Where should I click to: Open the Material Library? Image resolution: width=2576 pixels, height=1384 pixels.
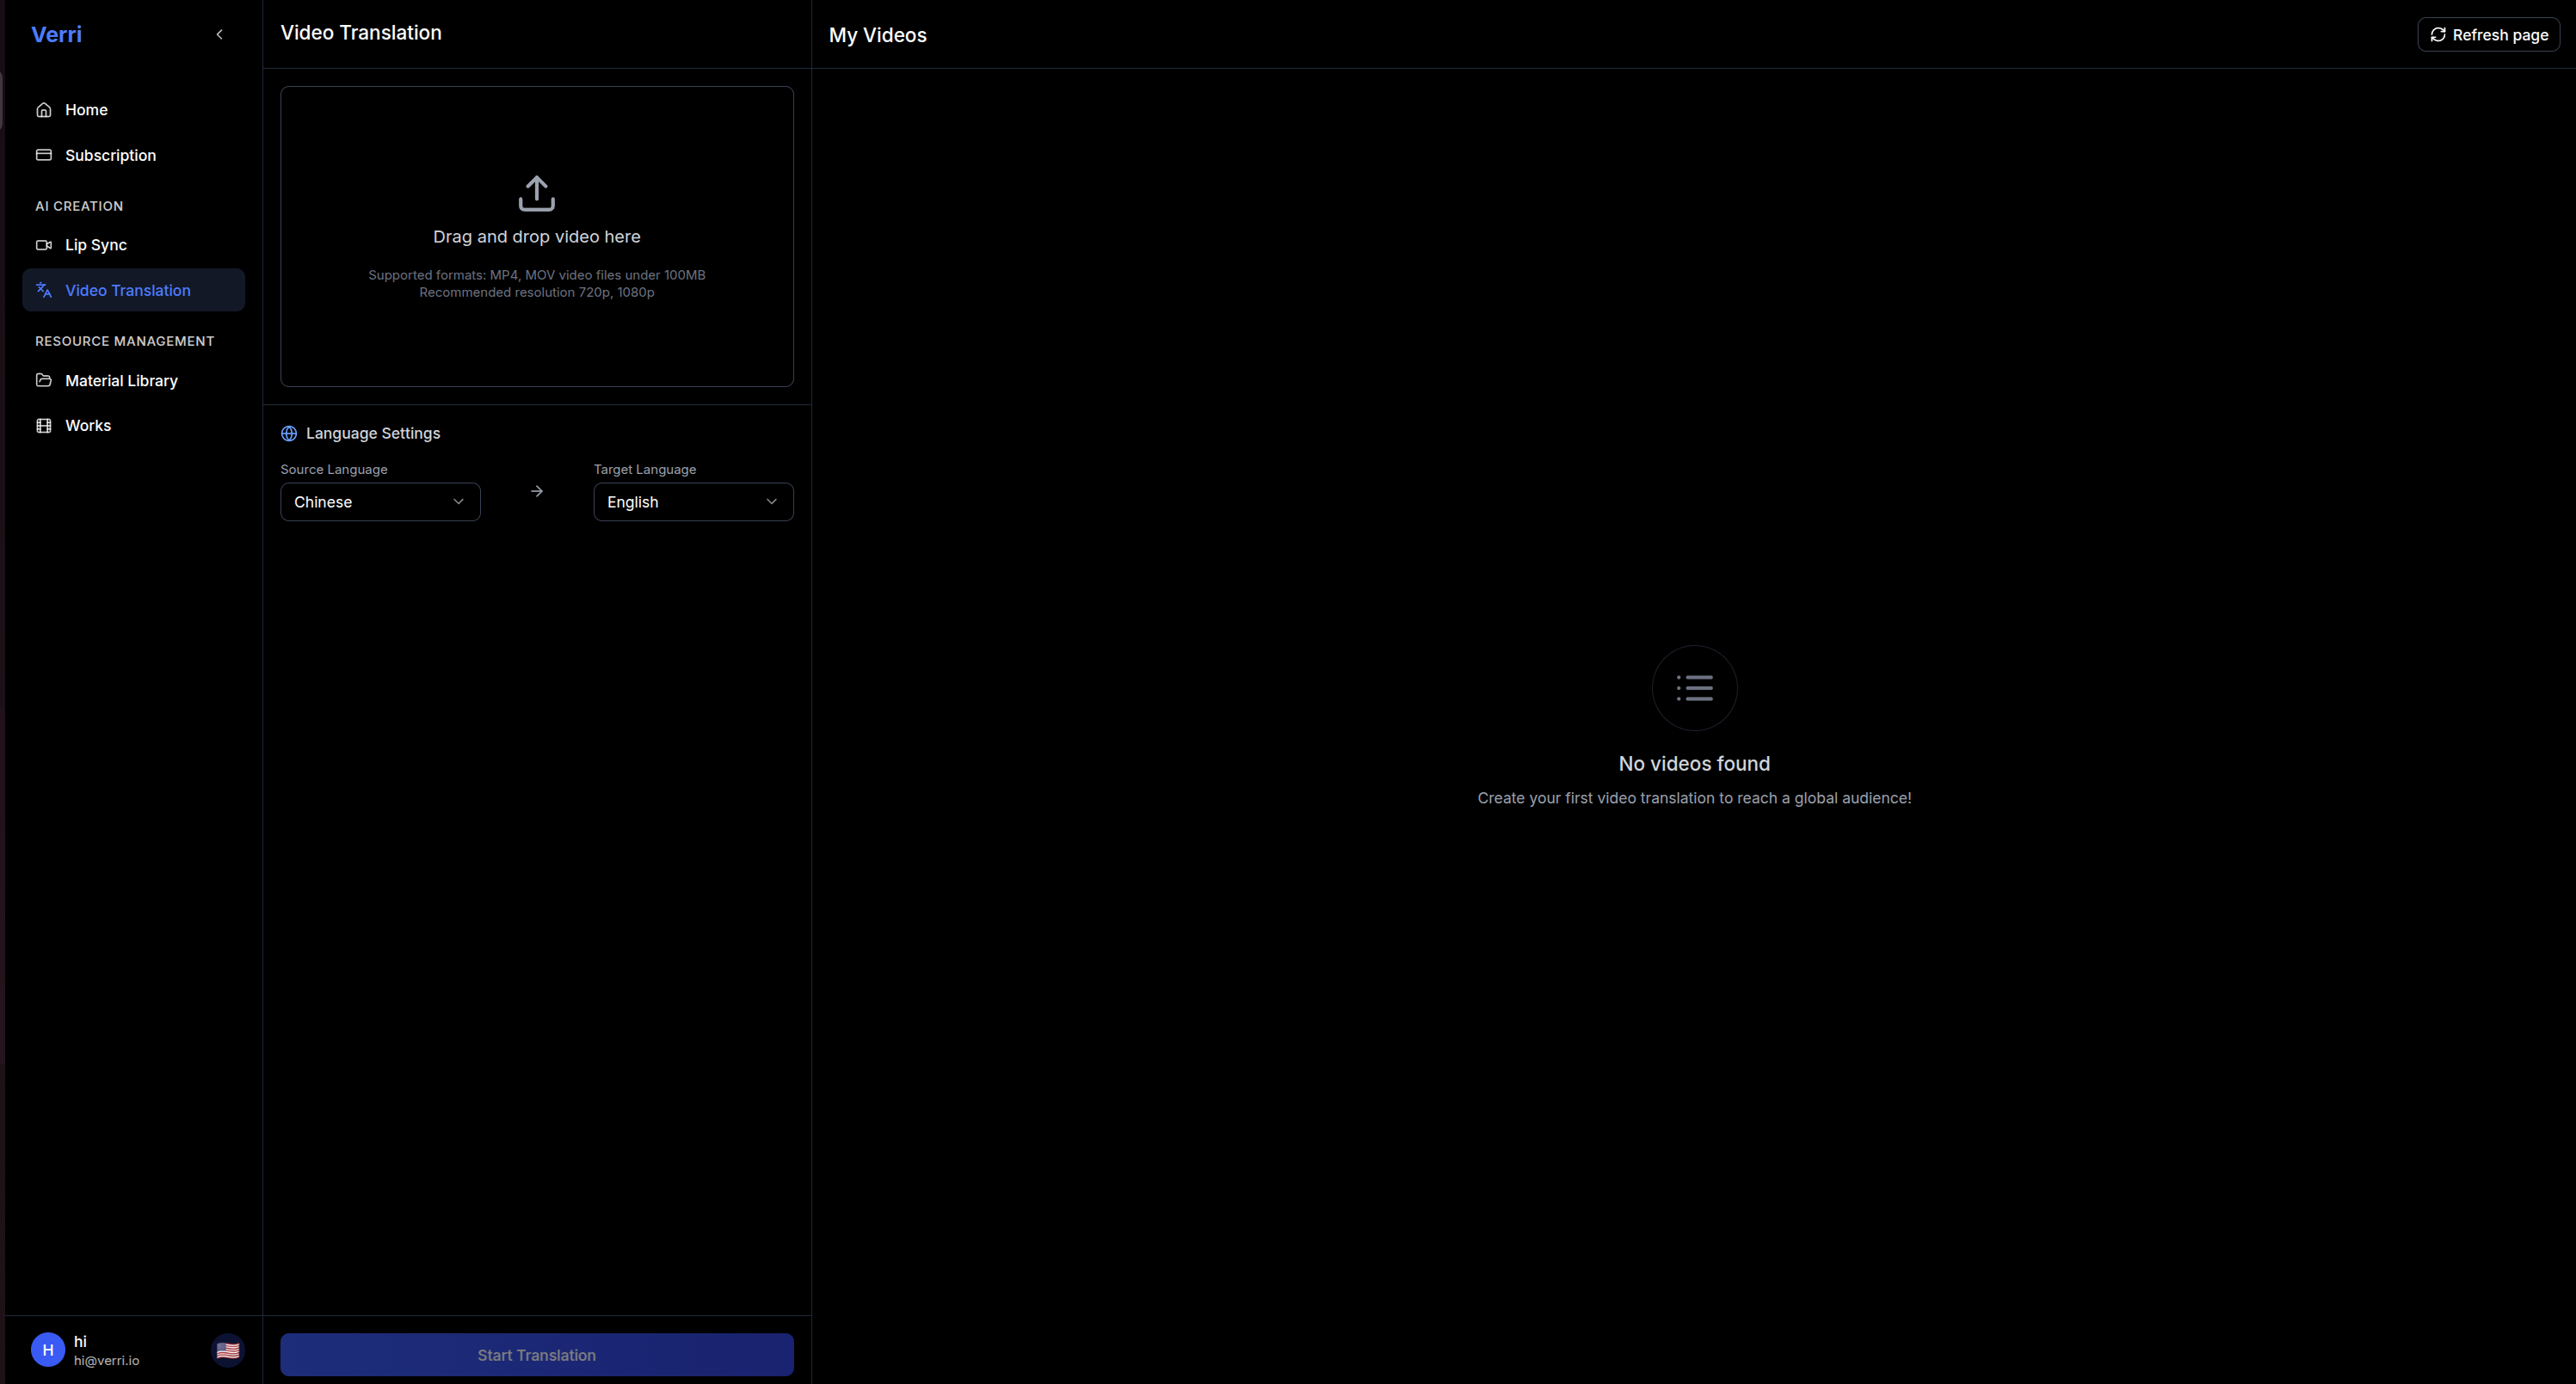(x=121, y=380)
